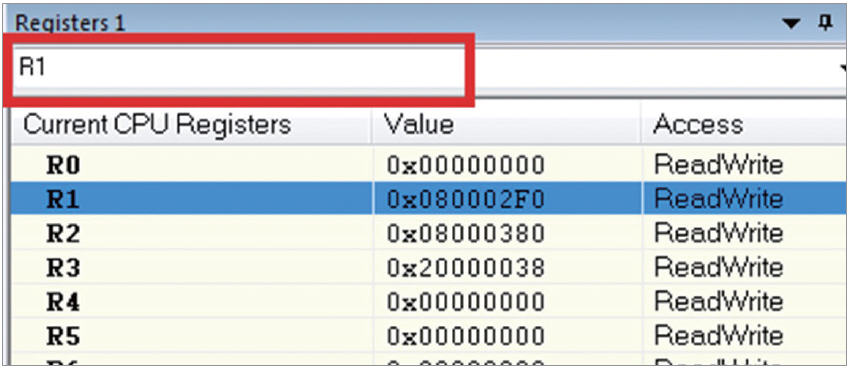The height and width of the screenshot is (371, 853).
Task: Click R0 value 0x00000000
Action: tap(466, 165)
